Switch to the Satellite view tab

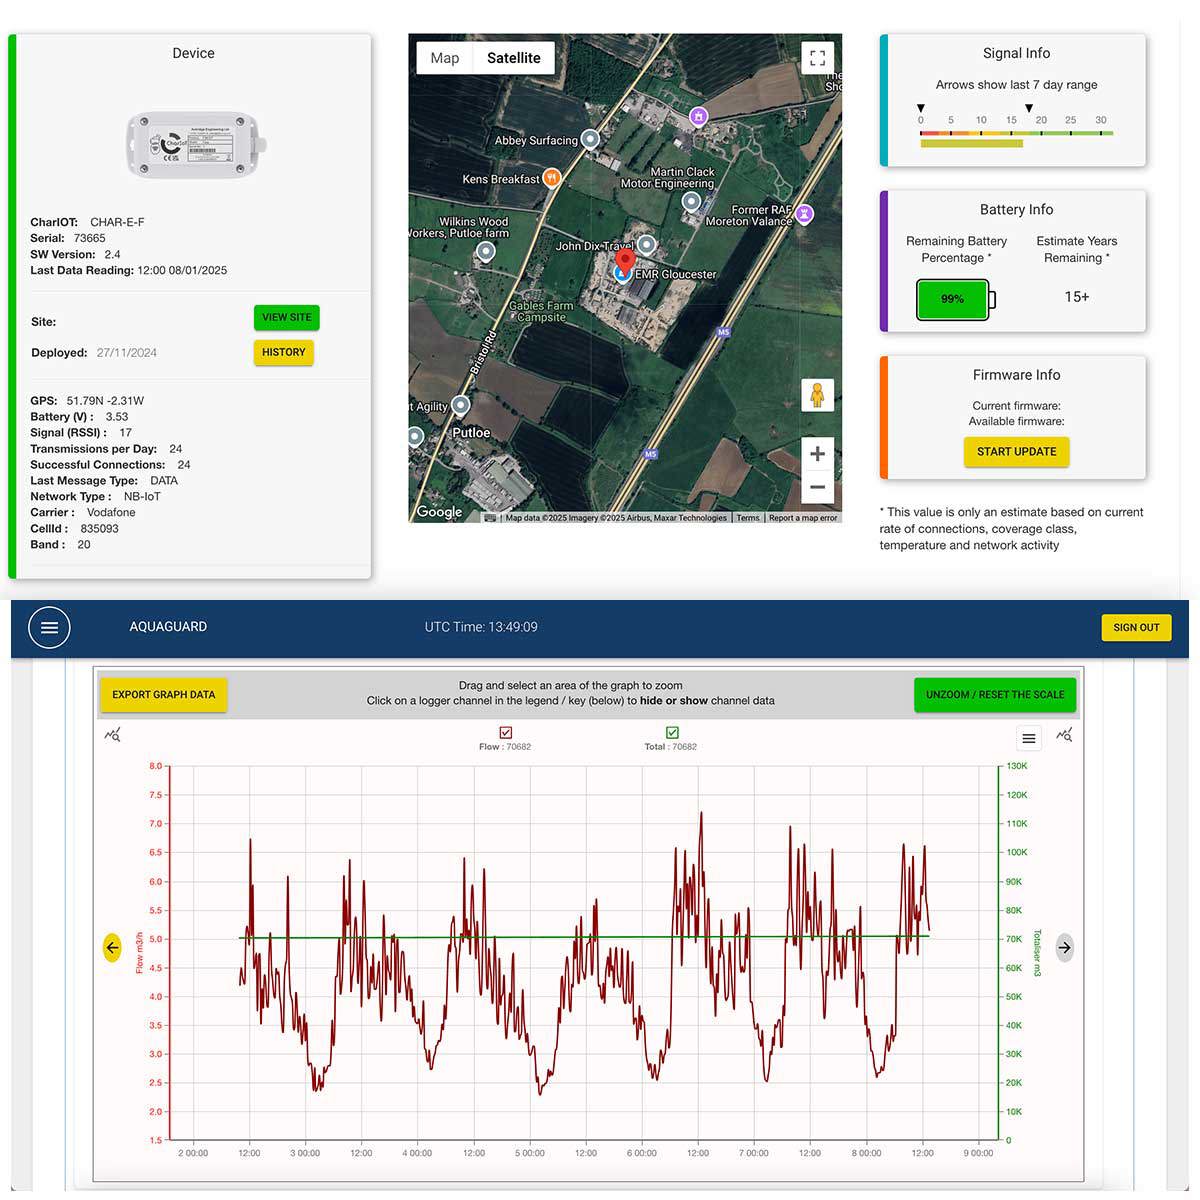coord(513,58)
